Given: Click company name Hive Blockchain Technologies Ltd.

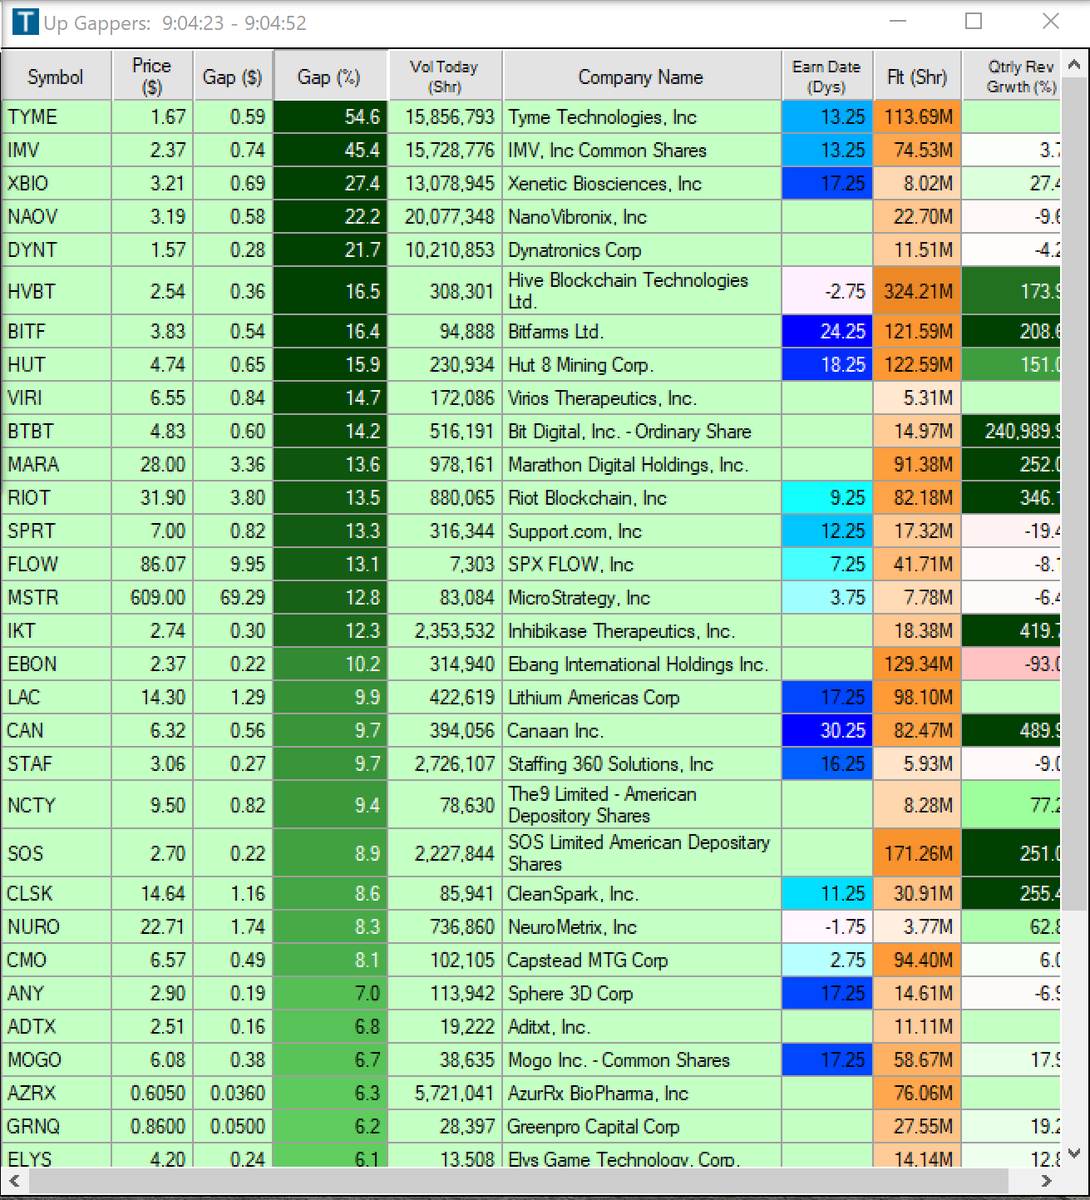Looking at the screenshot, I should click(x=628, y=291).
